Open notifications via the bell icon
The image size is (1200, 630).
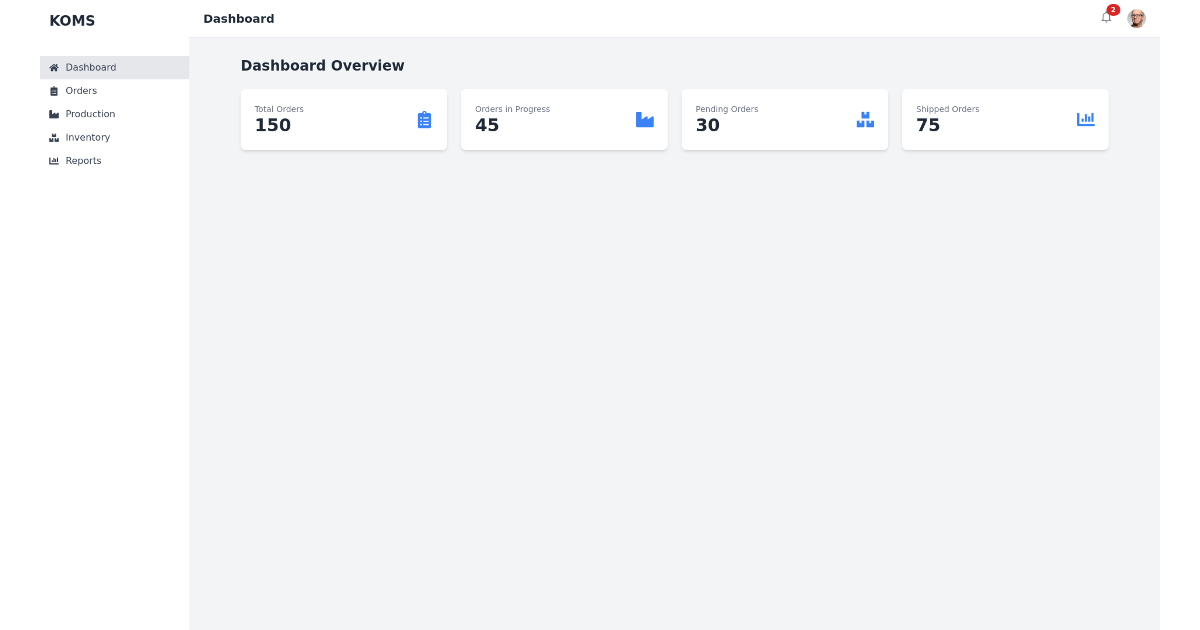click(x=1106, y=18)
